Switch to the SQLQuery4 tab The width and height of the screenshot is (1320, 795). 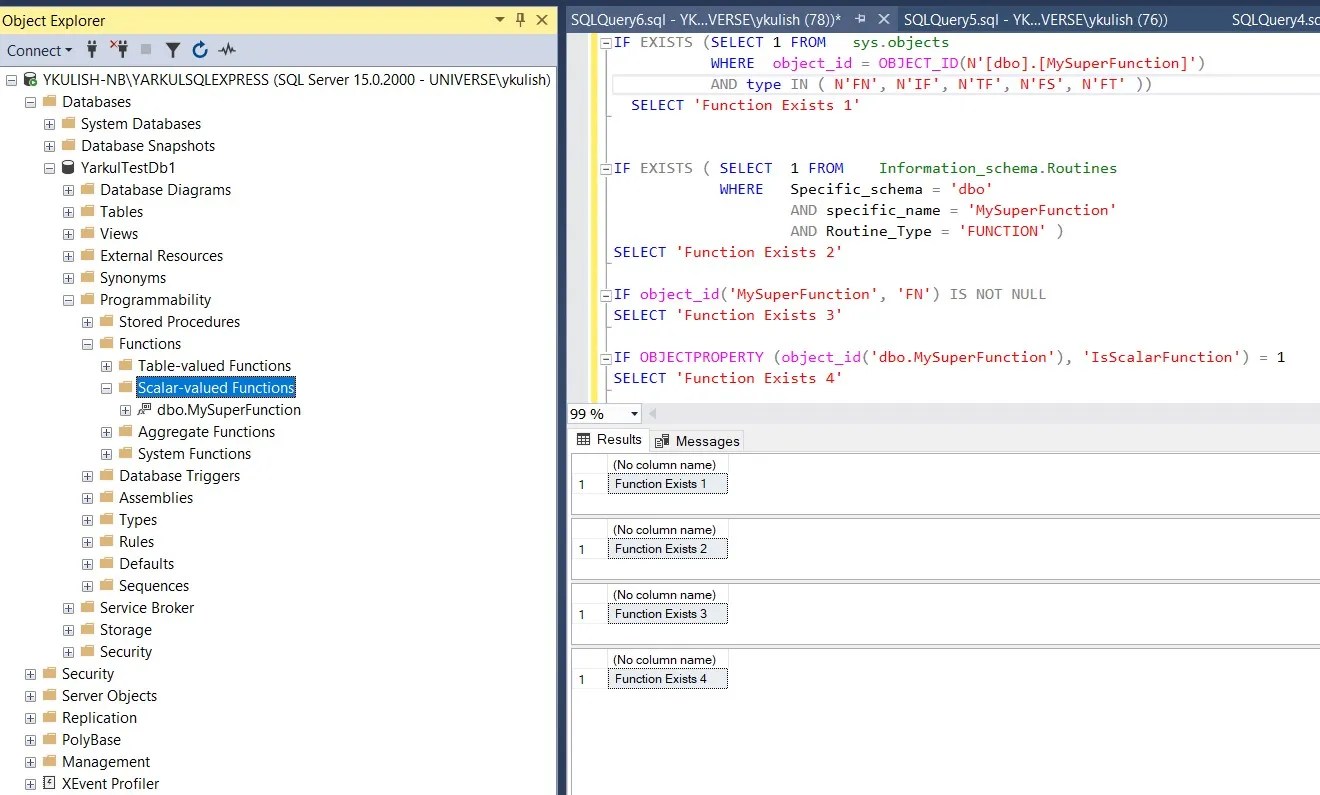1275,19
